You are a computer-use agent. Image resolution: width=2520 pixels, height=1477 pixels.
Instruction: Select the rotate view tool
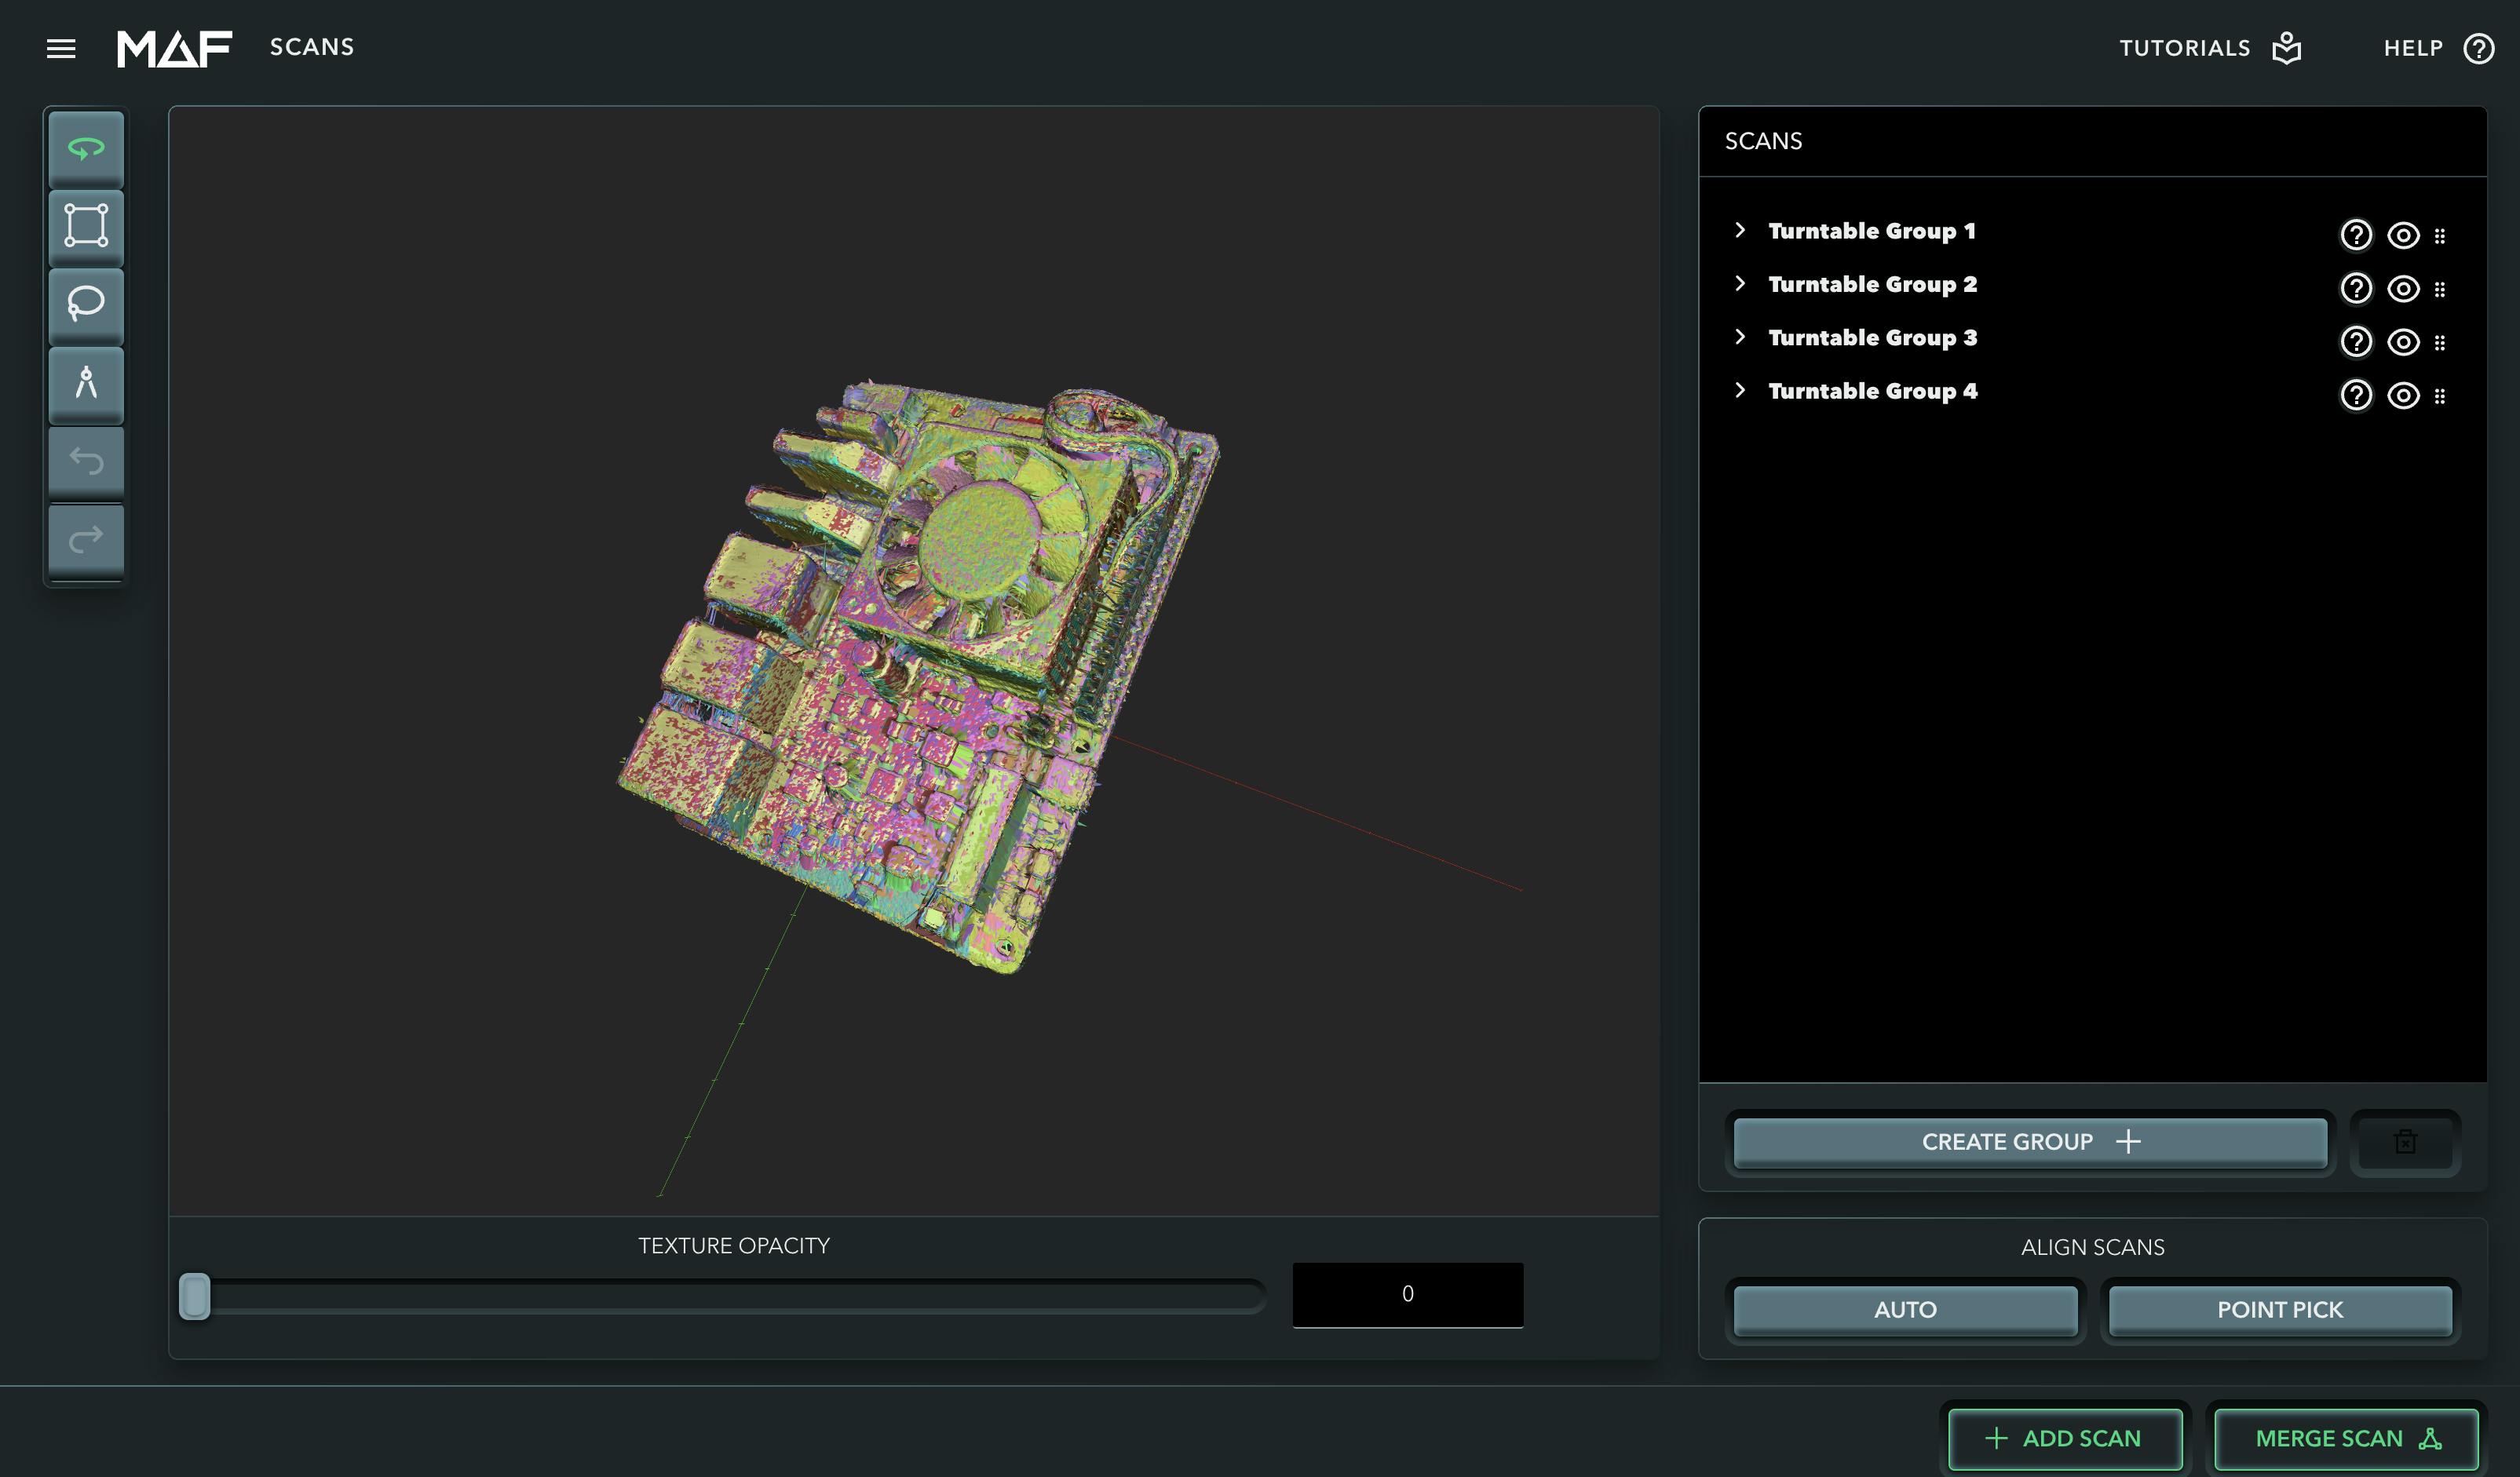click(x=86, y=149)
